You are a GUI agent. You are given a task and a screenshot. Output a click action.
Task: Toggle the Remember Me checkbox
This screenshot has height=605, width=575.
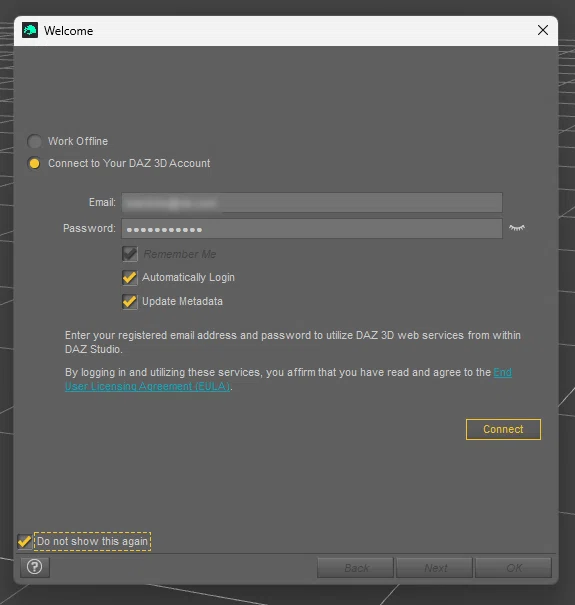point(130,254)
